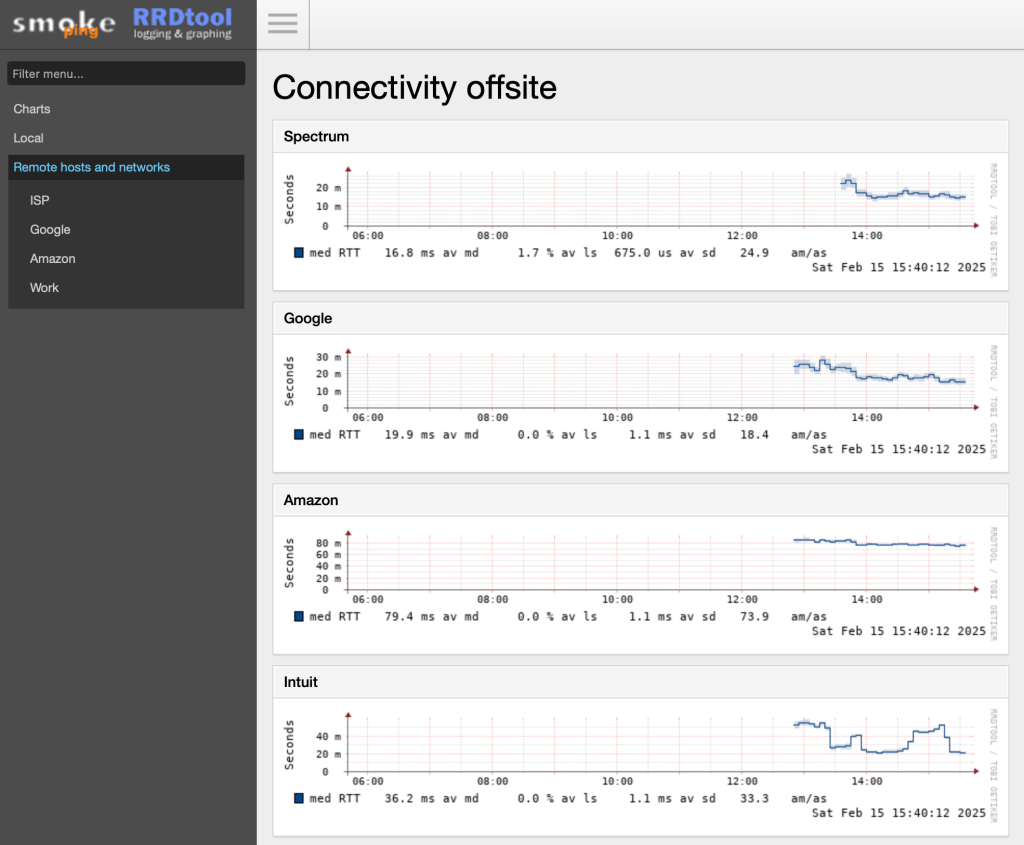Image resolution: width=1024 pixels, height=845 pixels.
Task: Click the SmokePing logo
Action: click(64, 24)
